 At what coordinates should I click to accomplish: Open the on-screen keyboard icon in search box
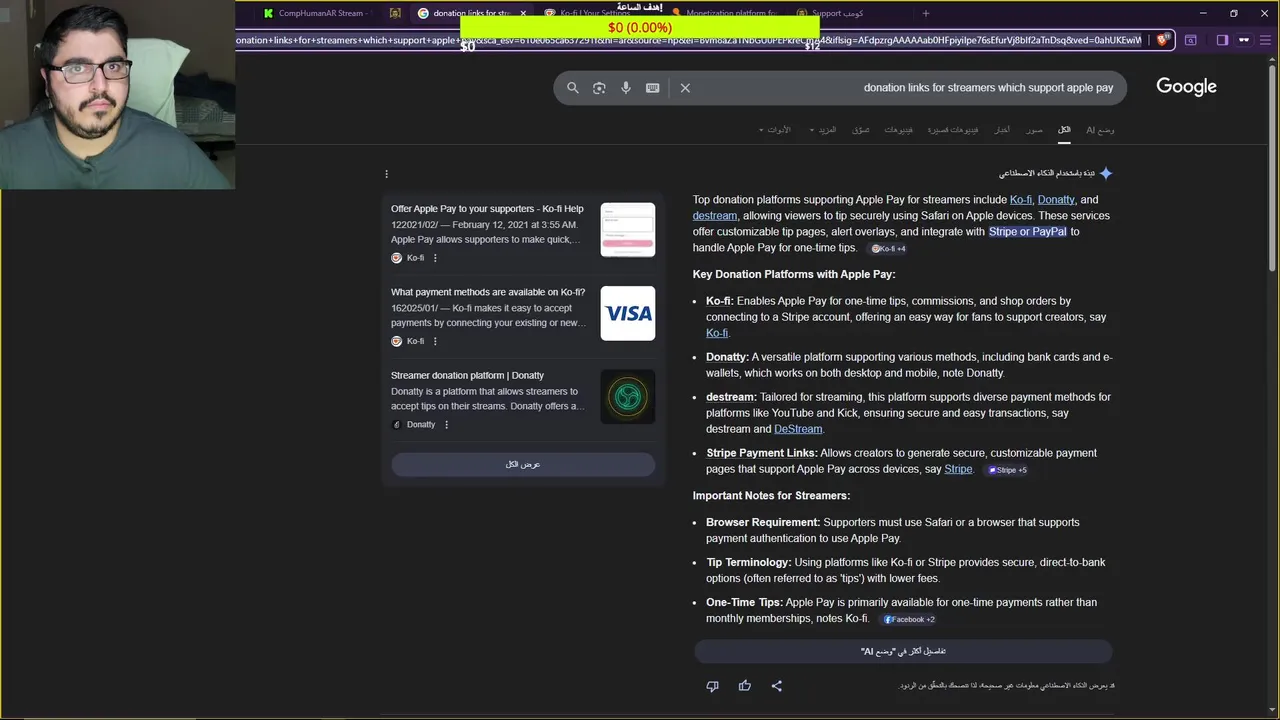pyautogui.click(x=653, y=88)
